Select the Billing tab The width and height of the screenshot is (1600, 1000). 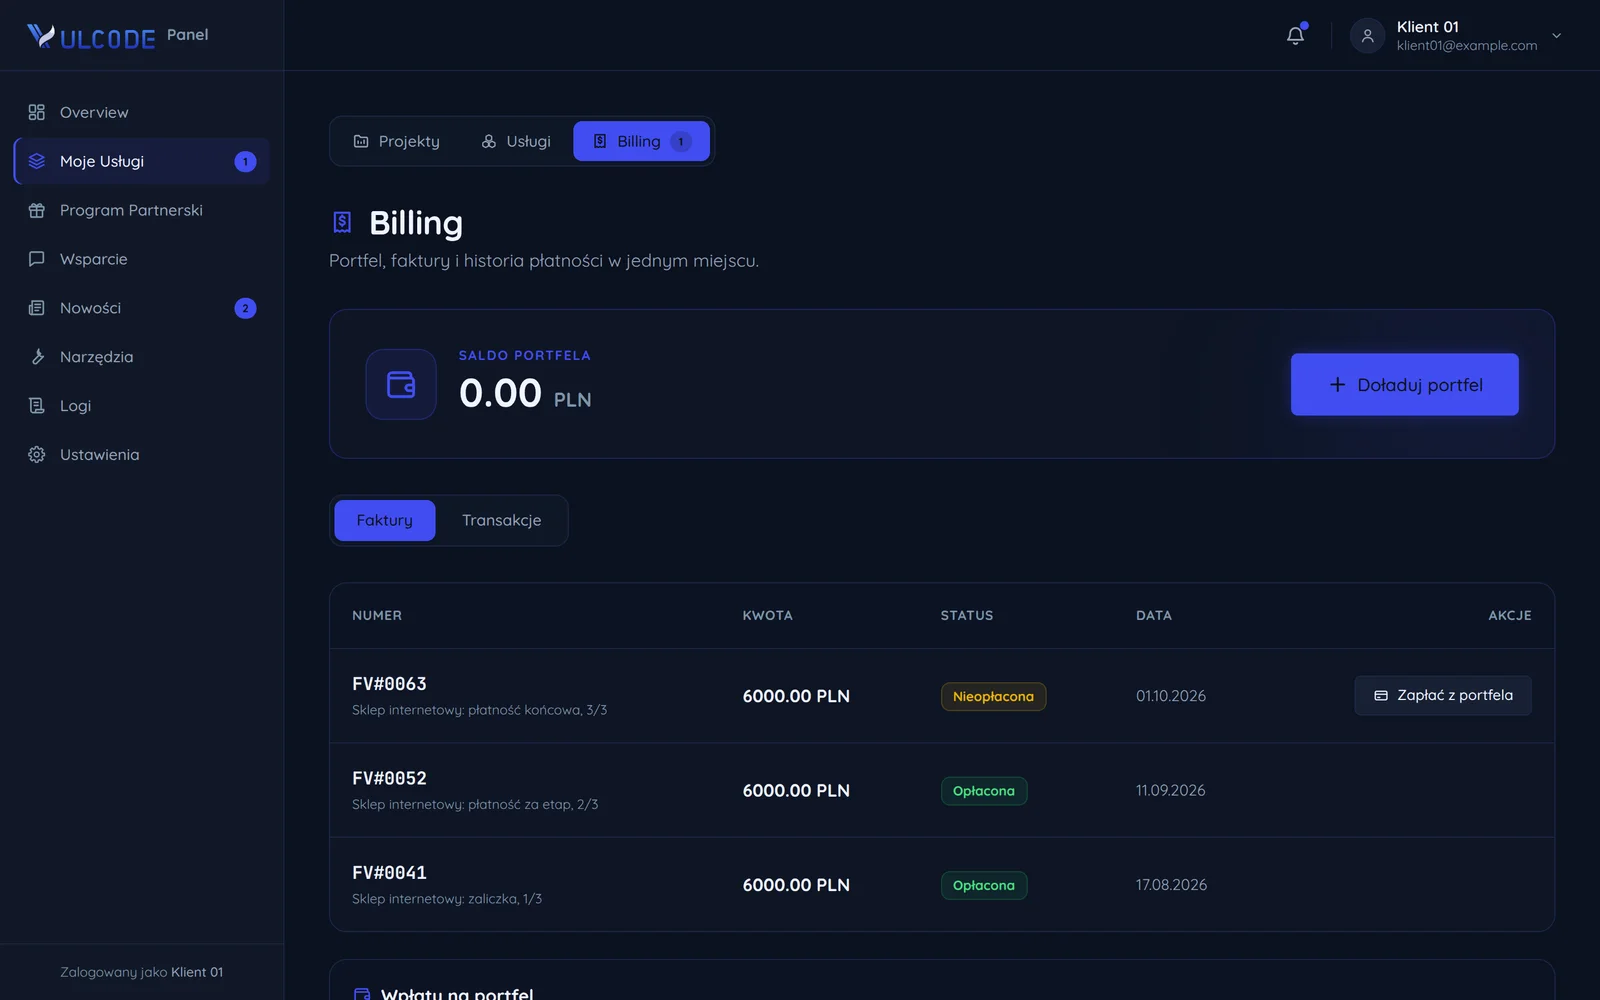click(641, 141)
